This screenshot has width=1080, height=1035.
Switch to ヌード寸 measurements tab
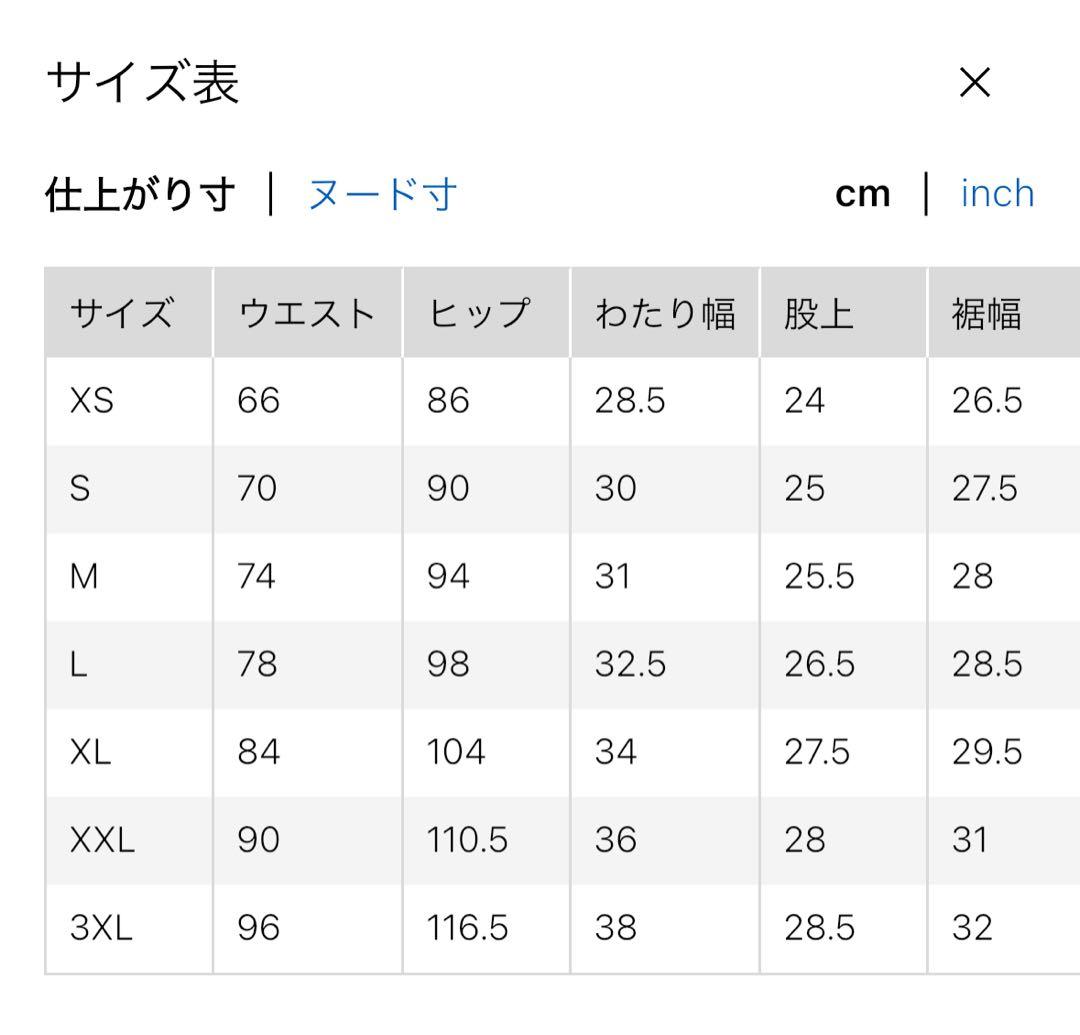click(x=383, y=194)
